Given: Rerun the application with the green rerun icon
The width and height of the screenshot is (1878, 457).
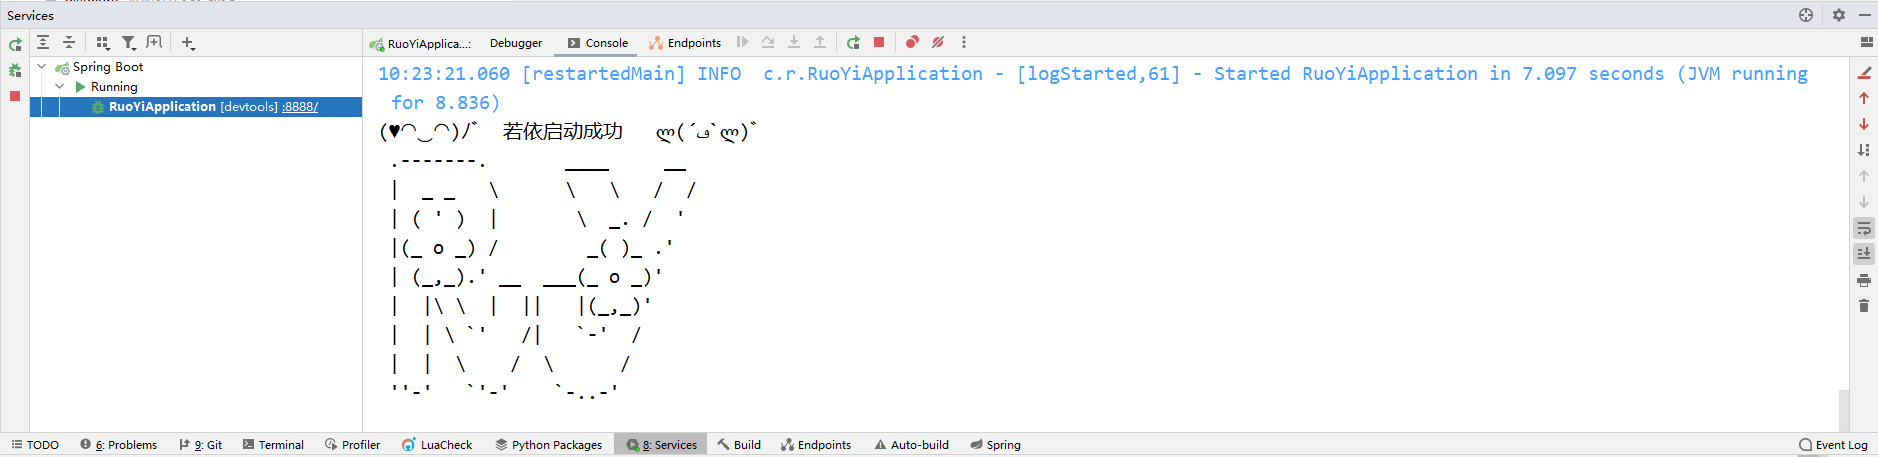Looking at the screenshot, I should point(853,43).
